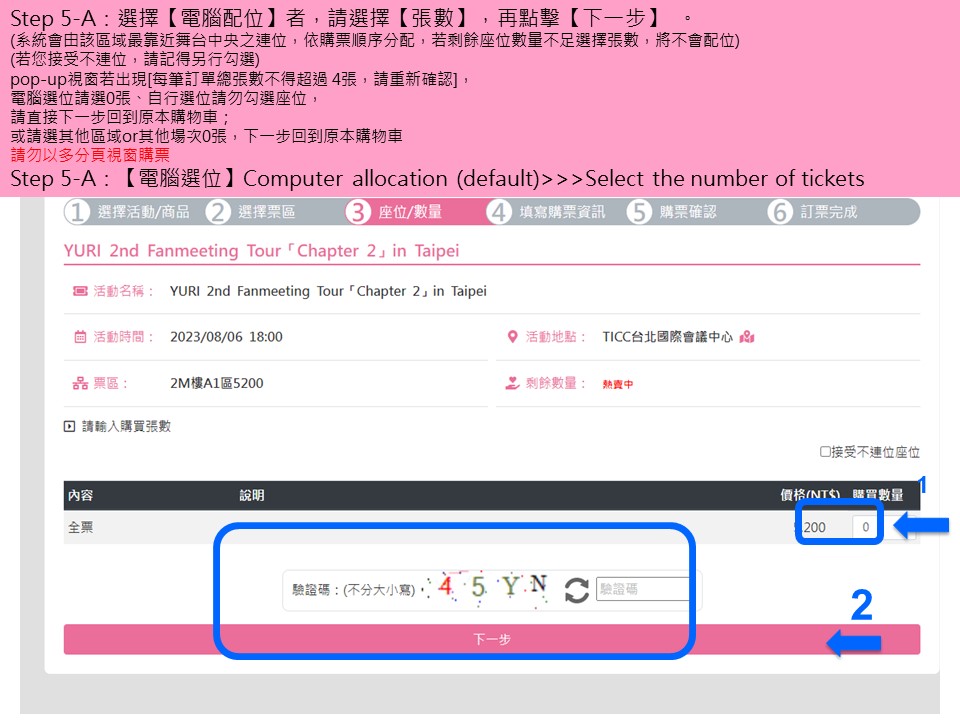Click the ticket icon beside 活動名稱
The image size is (960, 720).
(x=80, y=291)
